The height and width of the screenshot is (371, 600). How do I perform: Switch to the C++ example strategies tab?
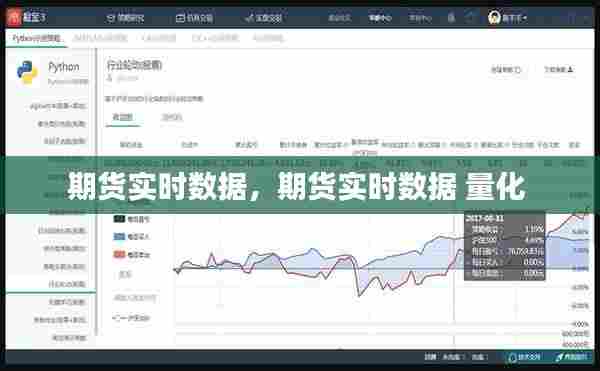click(215, 38)
